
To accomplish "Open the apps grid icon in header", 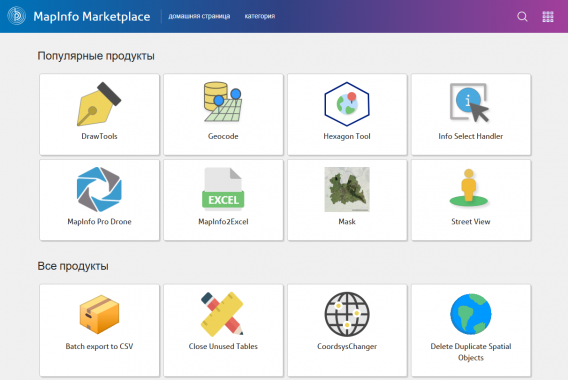I will coord(548,16).
